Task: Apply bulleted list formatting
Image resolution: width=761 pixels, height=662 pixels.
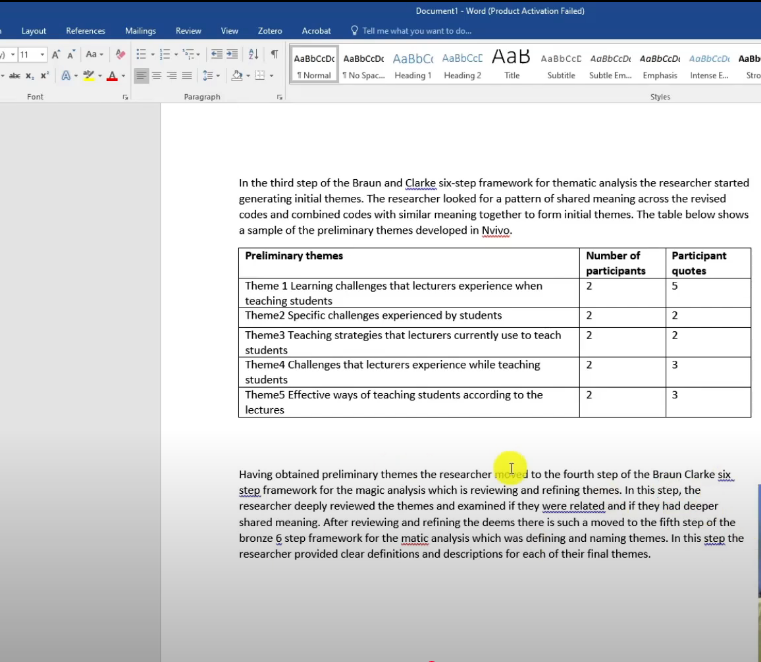Action: click(x=141, y=54)
